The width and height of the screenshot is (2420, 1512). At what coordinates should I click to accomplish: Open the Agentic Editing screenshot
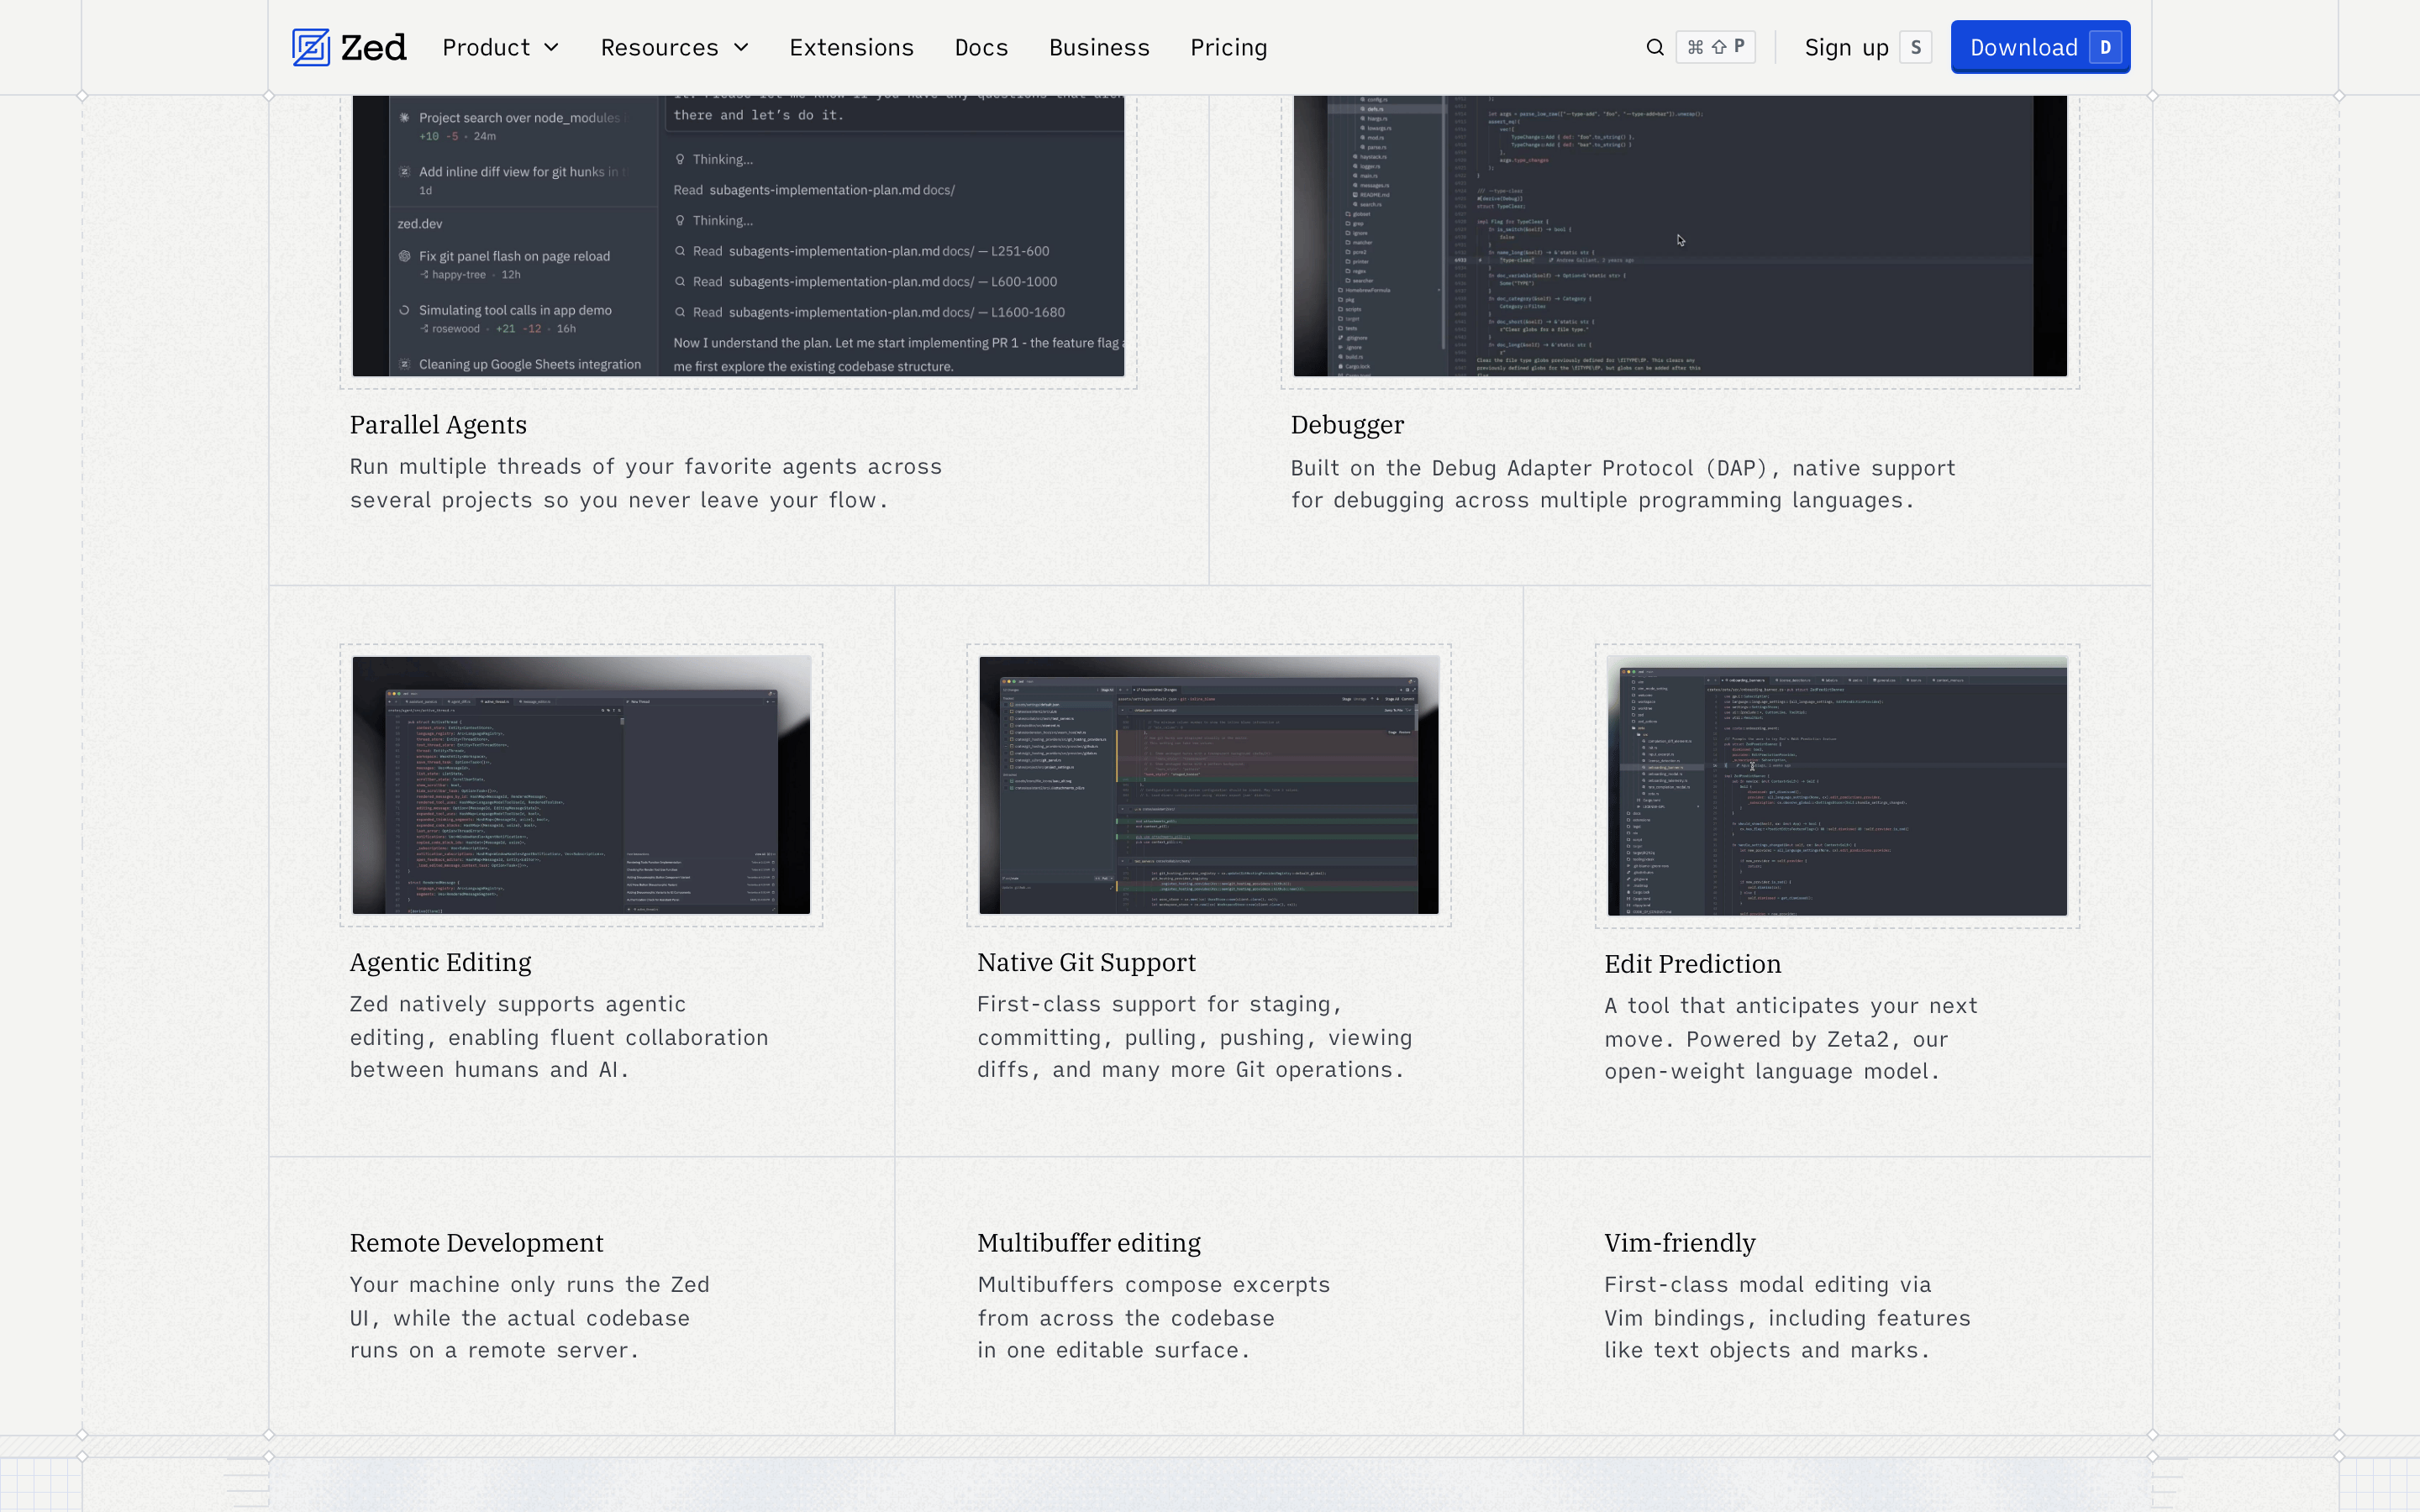581,785
